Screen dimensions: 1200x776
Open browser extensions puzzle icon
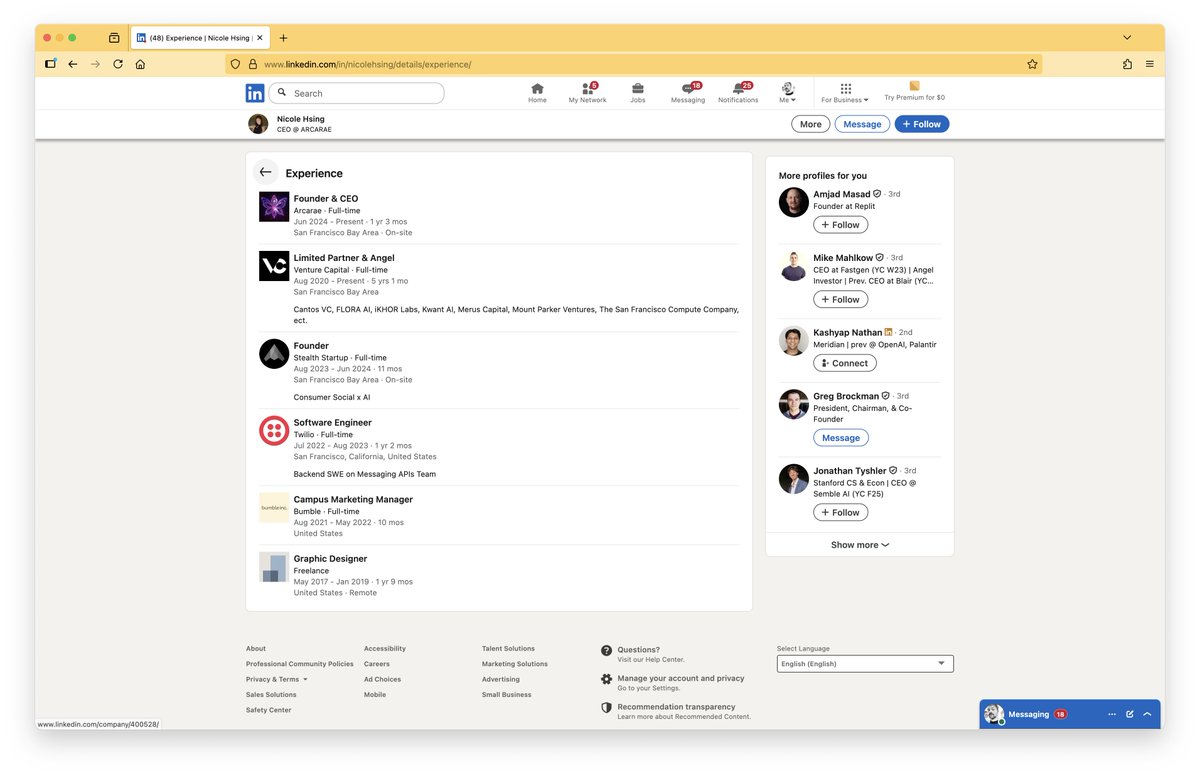1127,64
